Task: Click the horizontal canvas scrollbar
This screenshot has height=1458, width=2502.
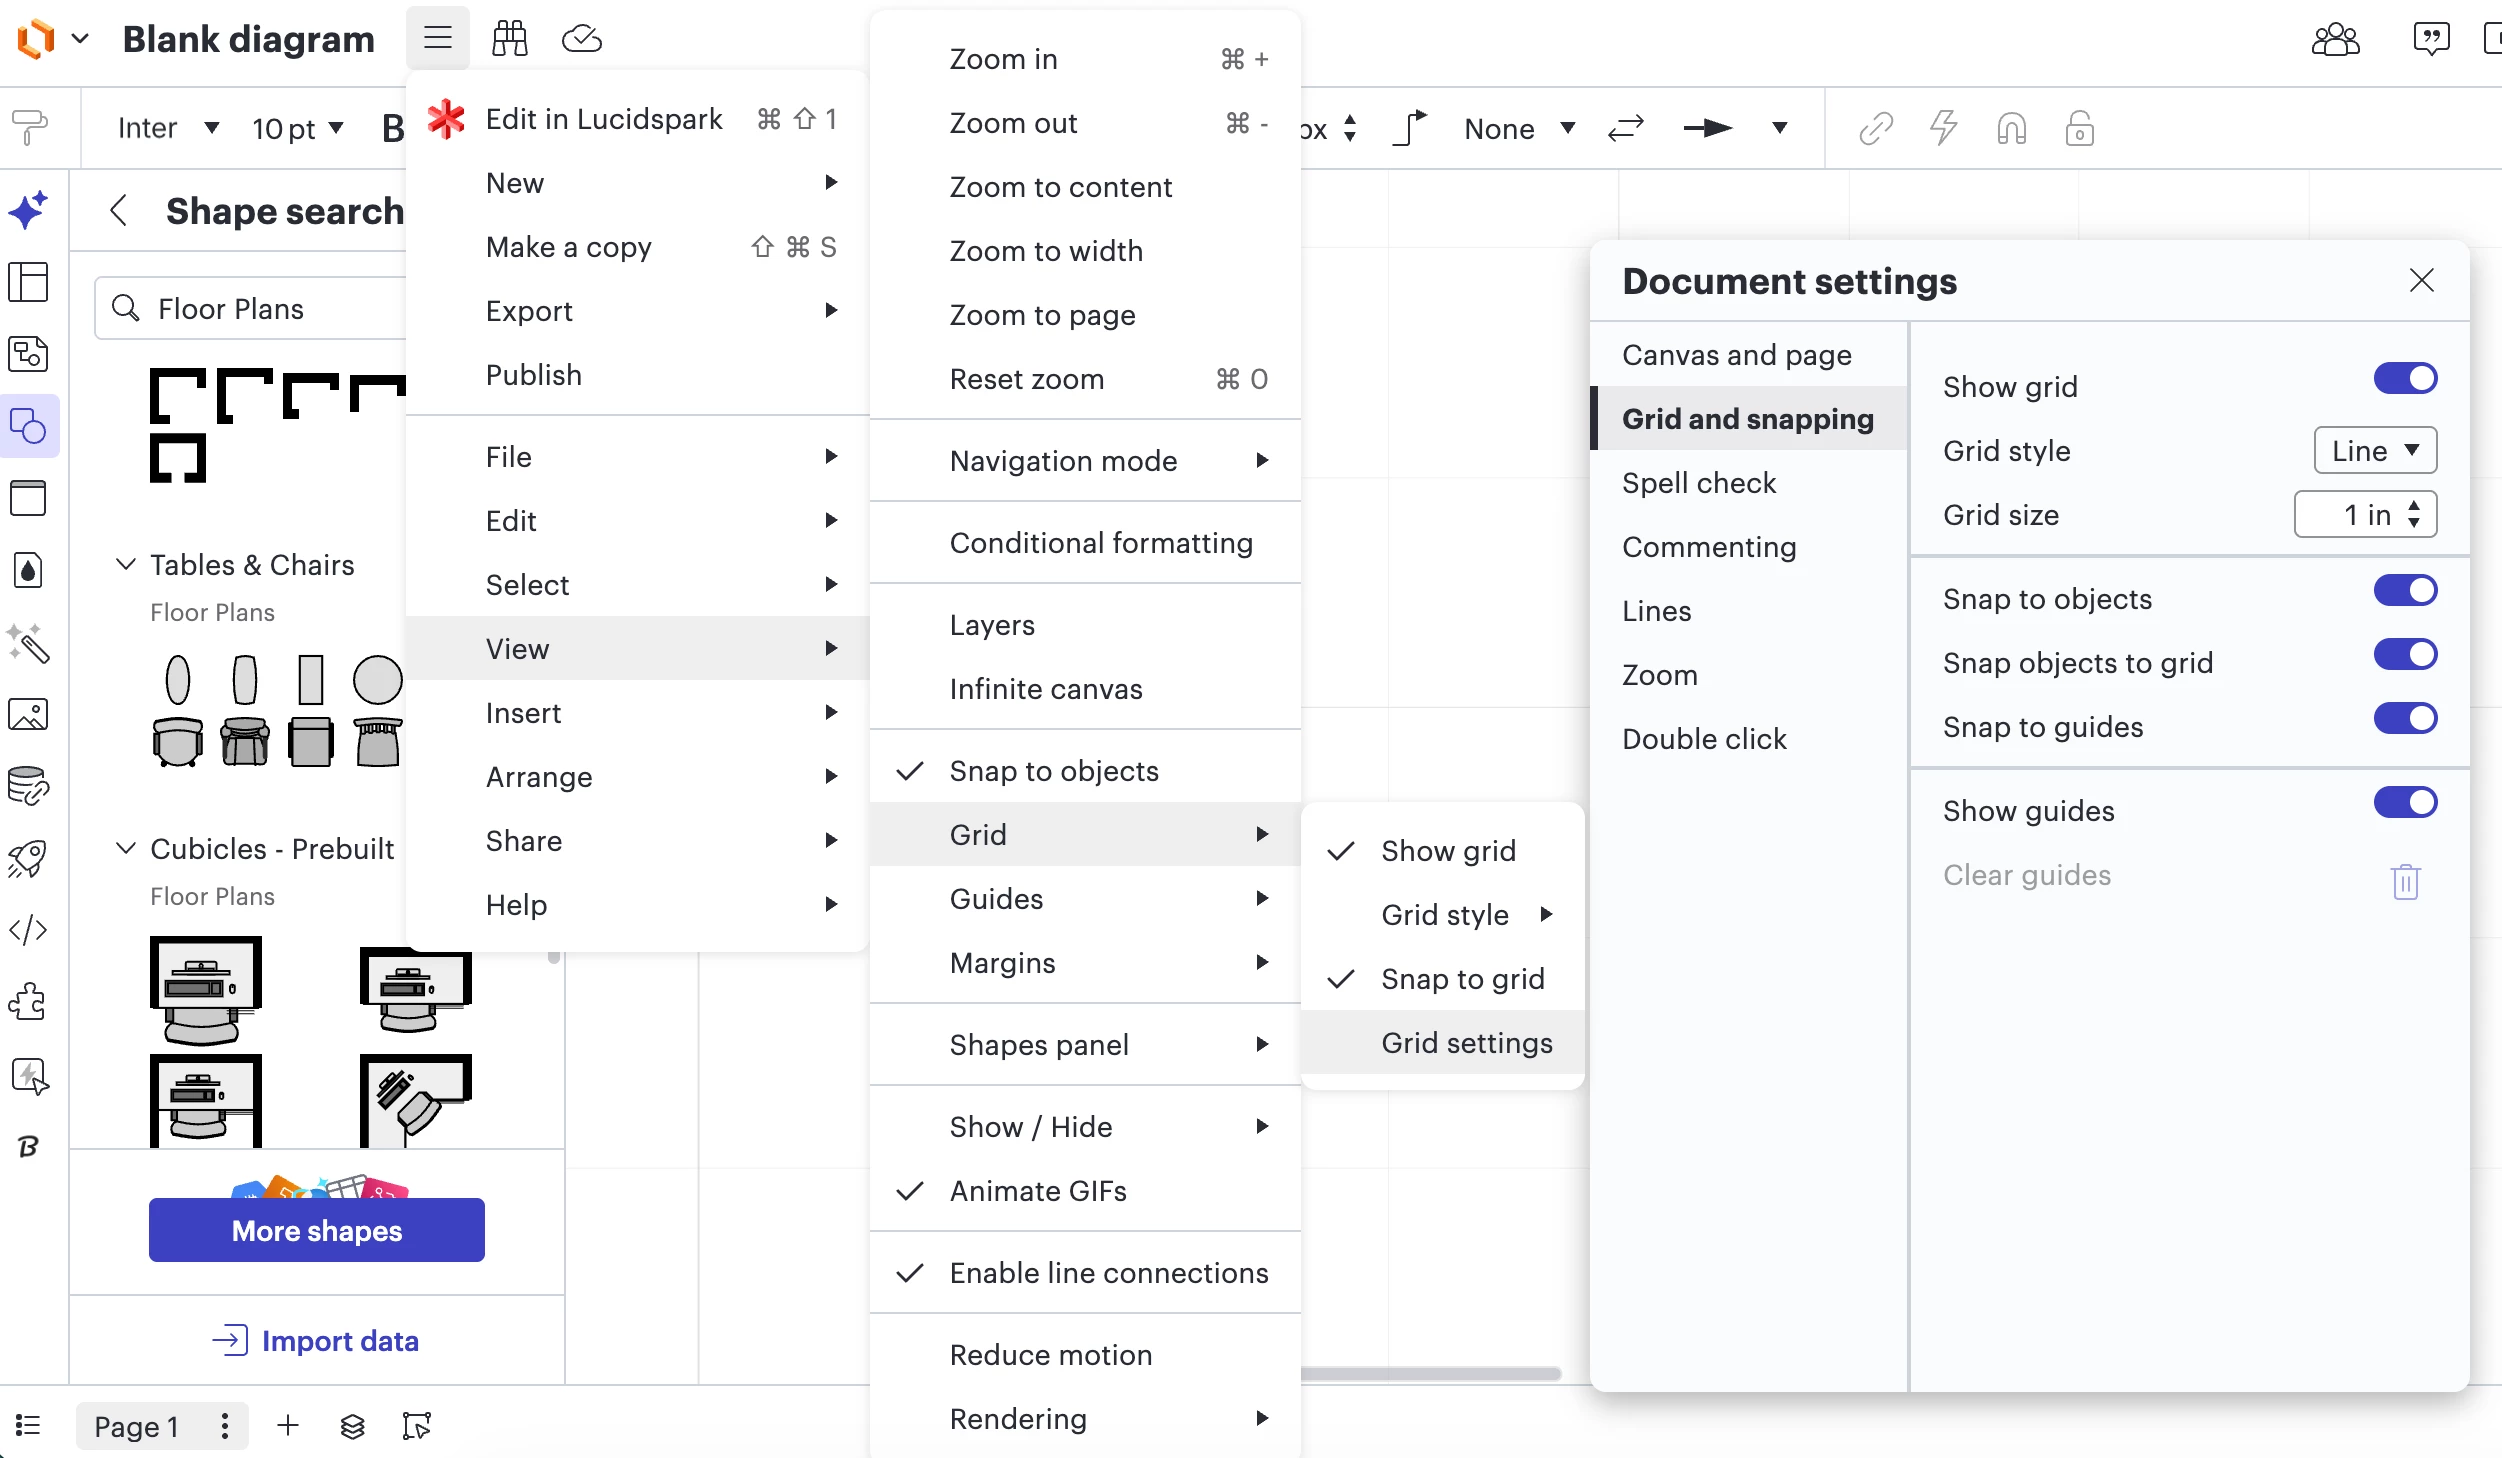Action: [x=1430, y=1374]
